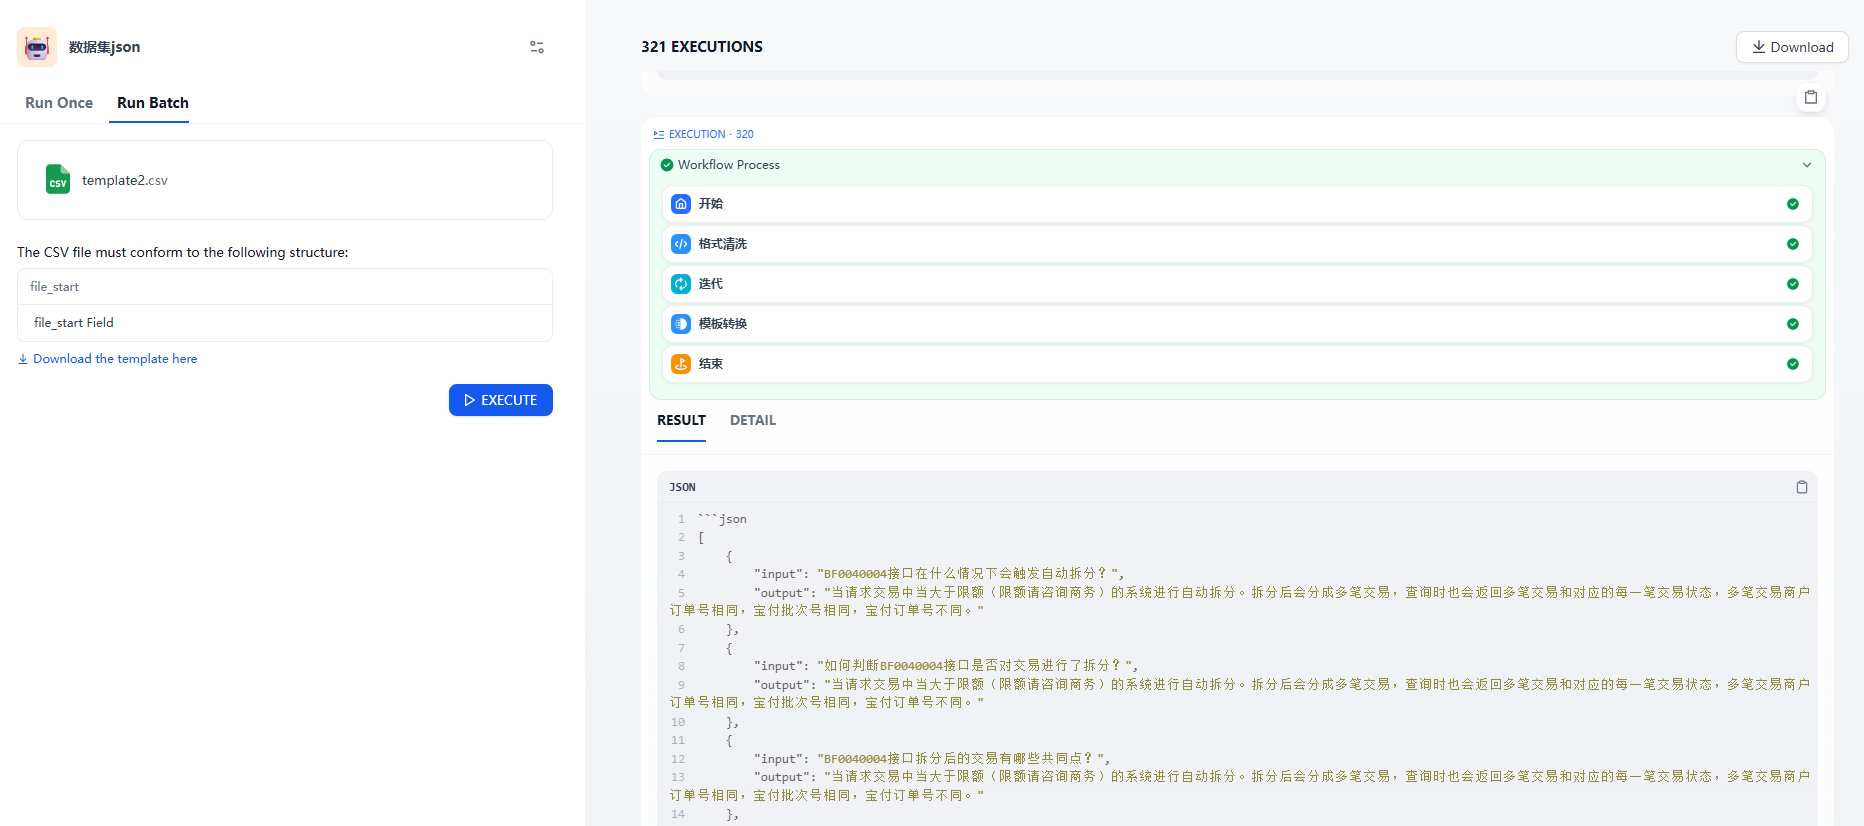Click the code icon of 格式清洗 node
The height and width of the screenshot is (826, 1864).
[x=681, y=244]
